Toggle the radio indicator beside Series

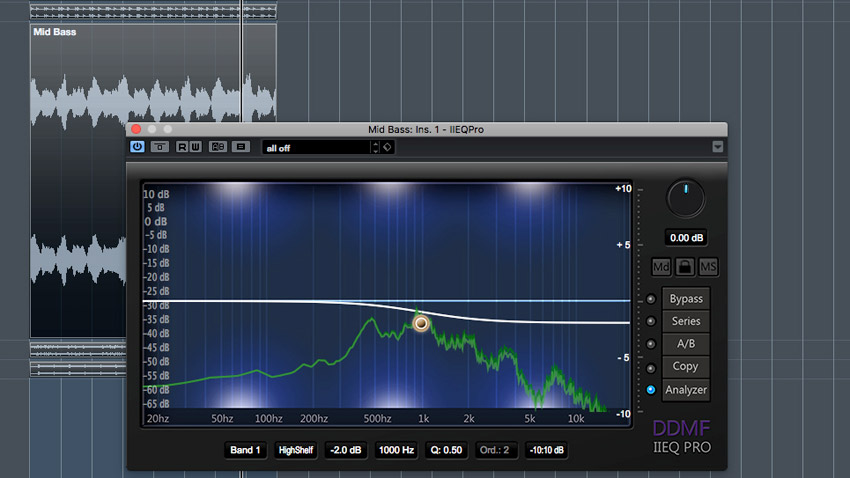651,321
